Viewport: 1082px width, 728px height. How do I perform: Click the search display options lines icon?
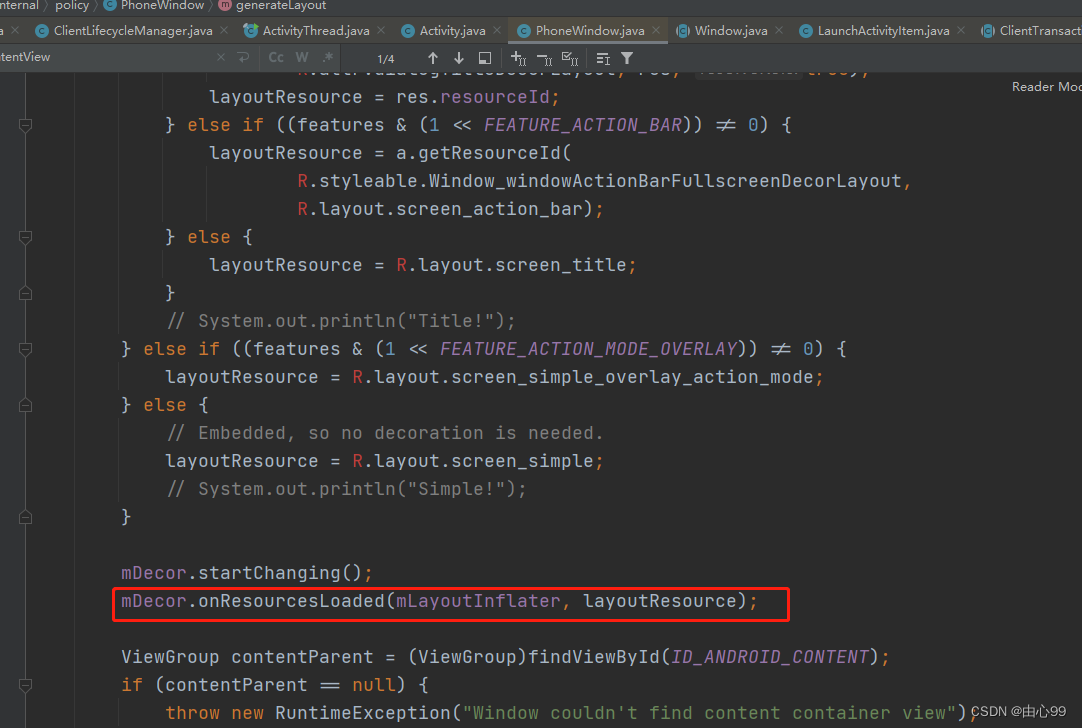601,57
